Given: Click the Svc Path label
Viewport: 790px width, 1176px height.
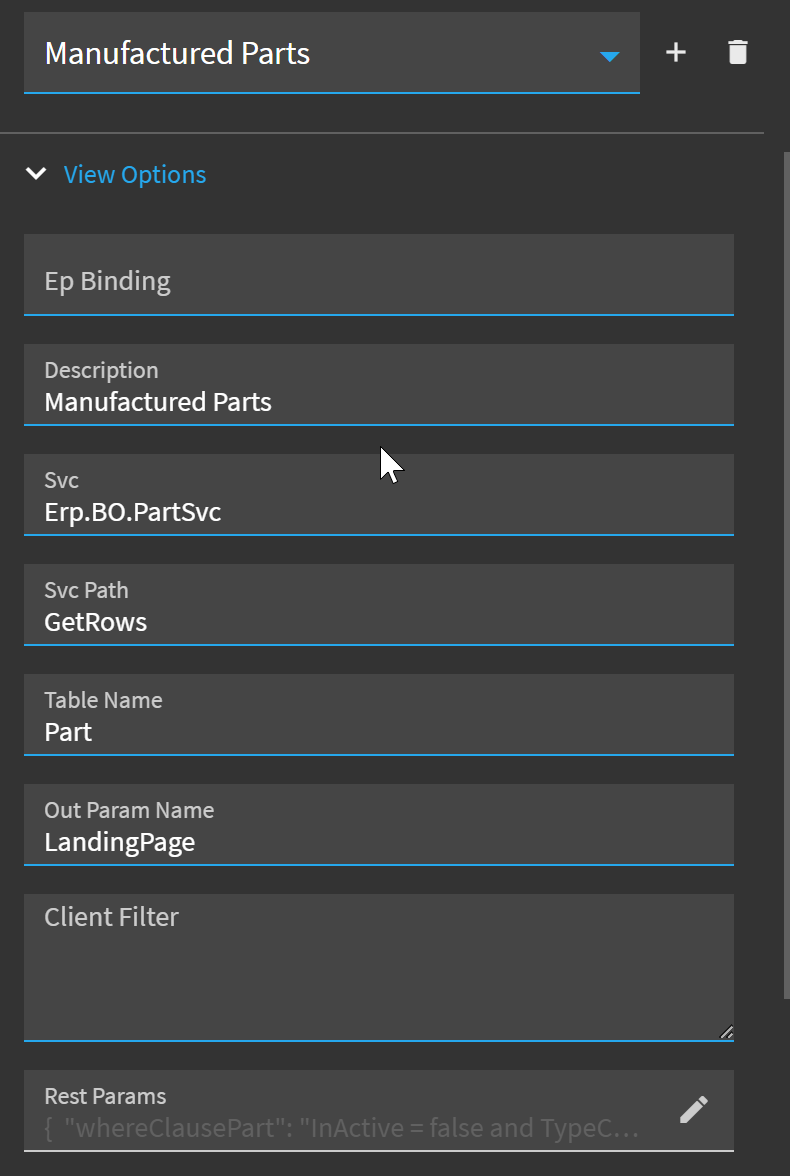Looking at the screenshot, I should pos(86,590).
